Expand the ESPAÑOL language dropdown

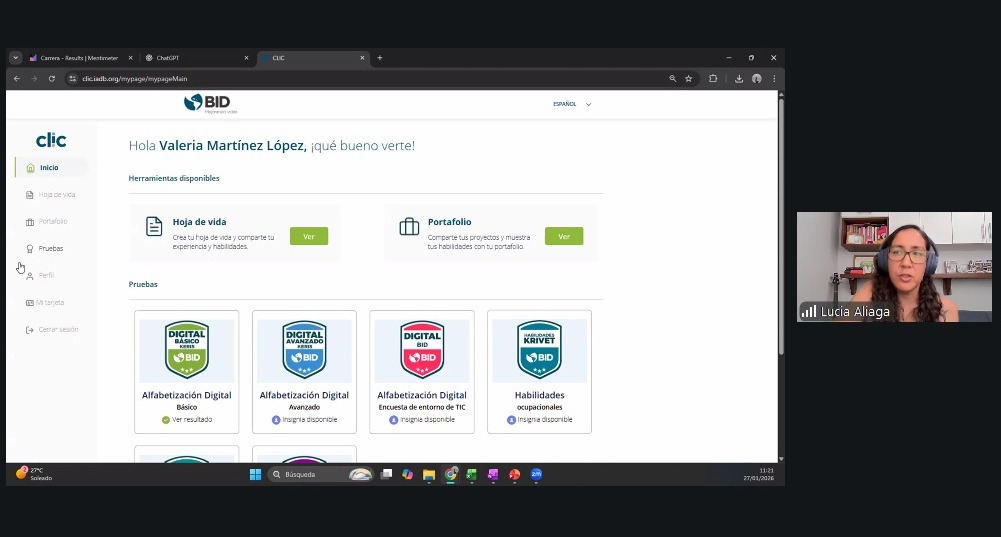coord(572,104)
